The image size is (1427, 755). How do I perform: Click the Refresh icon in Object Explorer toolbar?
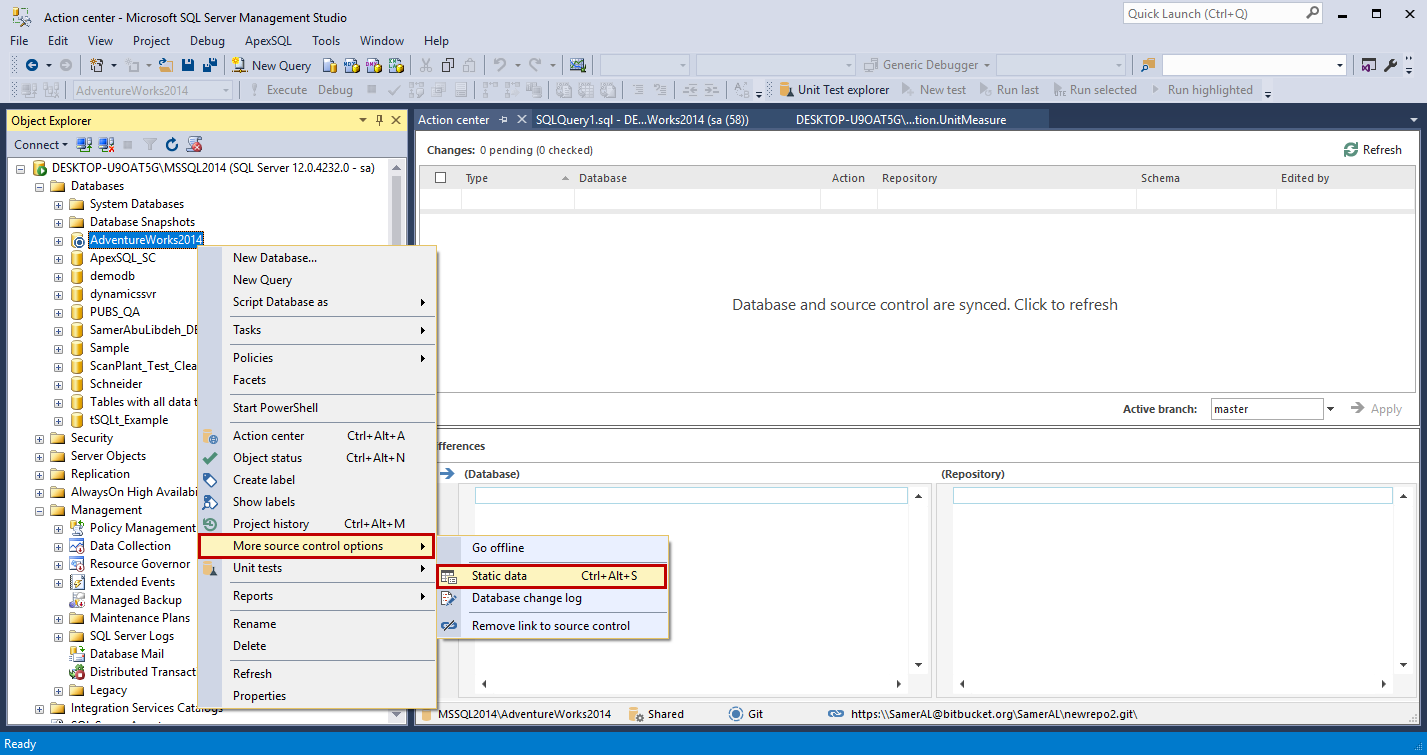(172, 145)
